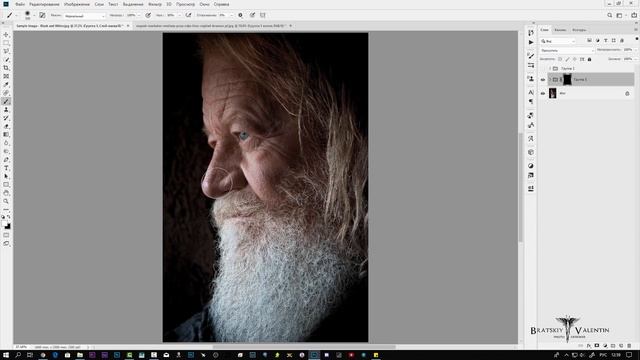Select the Zoom tool
Viewport: 640px width, 360px height.
[6, 201]
